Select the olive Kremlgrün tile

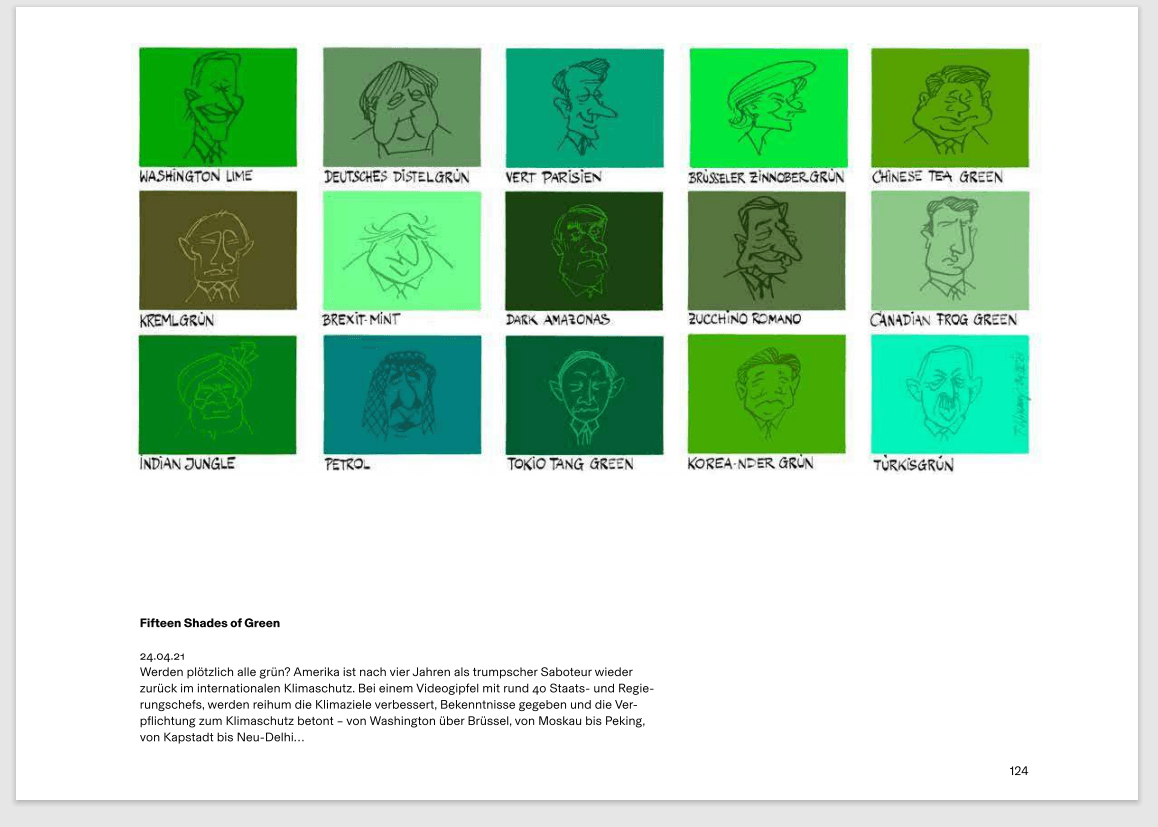point(218,250)
